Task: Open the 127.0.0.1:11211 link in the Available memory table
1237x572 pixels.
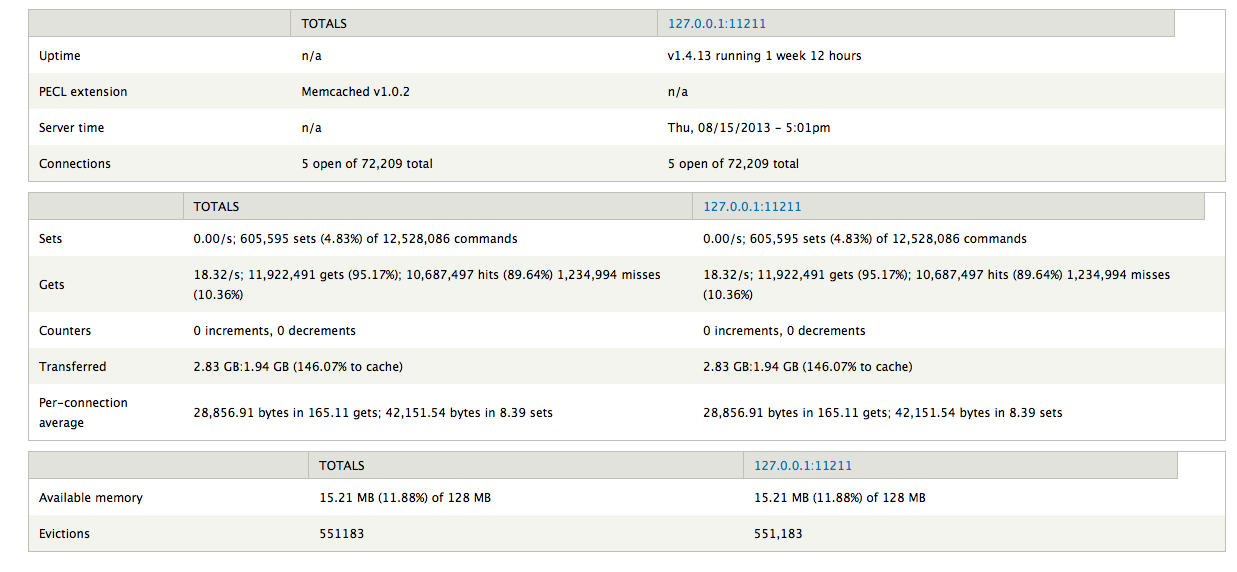Action: point(802,466)
